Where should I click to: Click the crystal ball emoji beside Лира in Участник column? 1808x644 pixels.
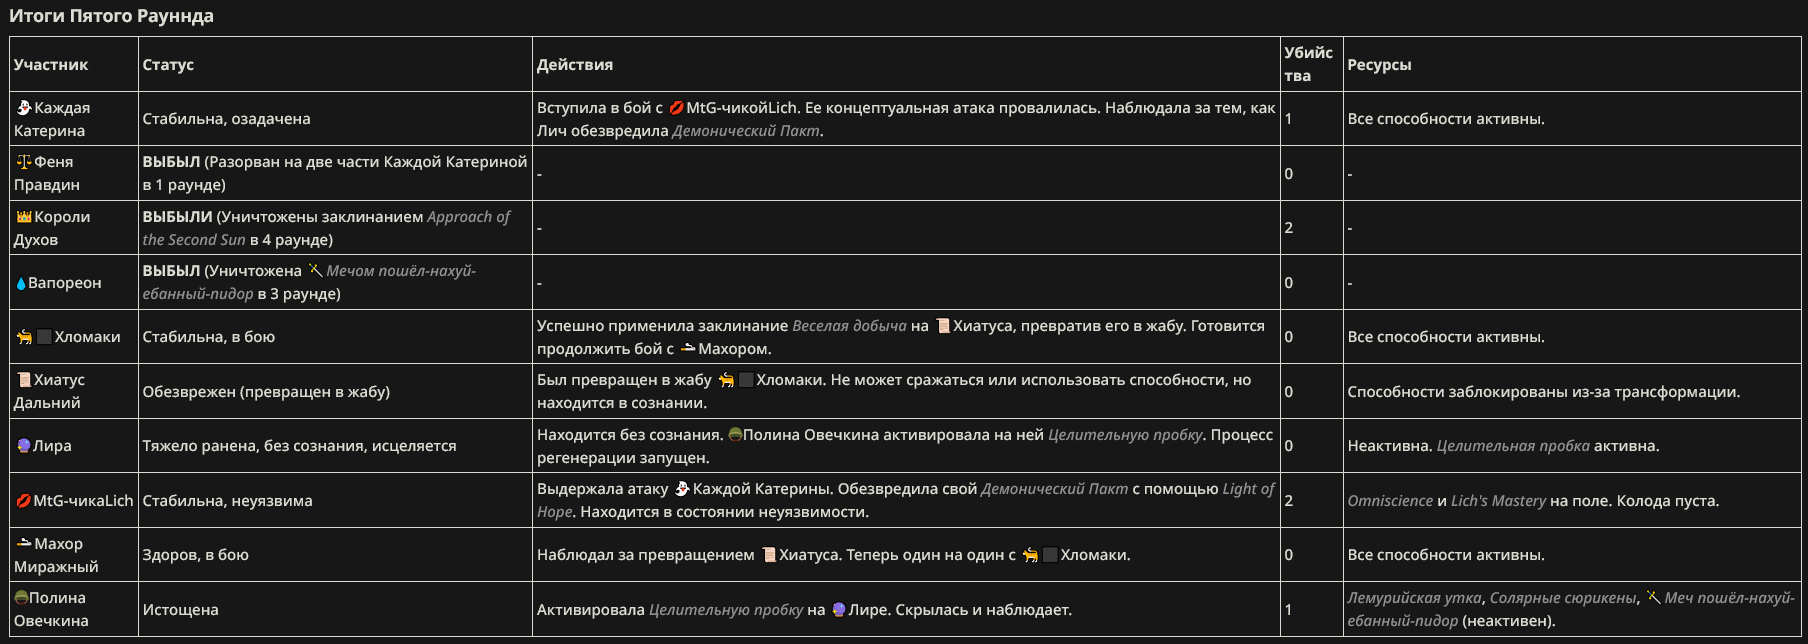pos(24,446)
